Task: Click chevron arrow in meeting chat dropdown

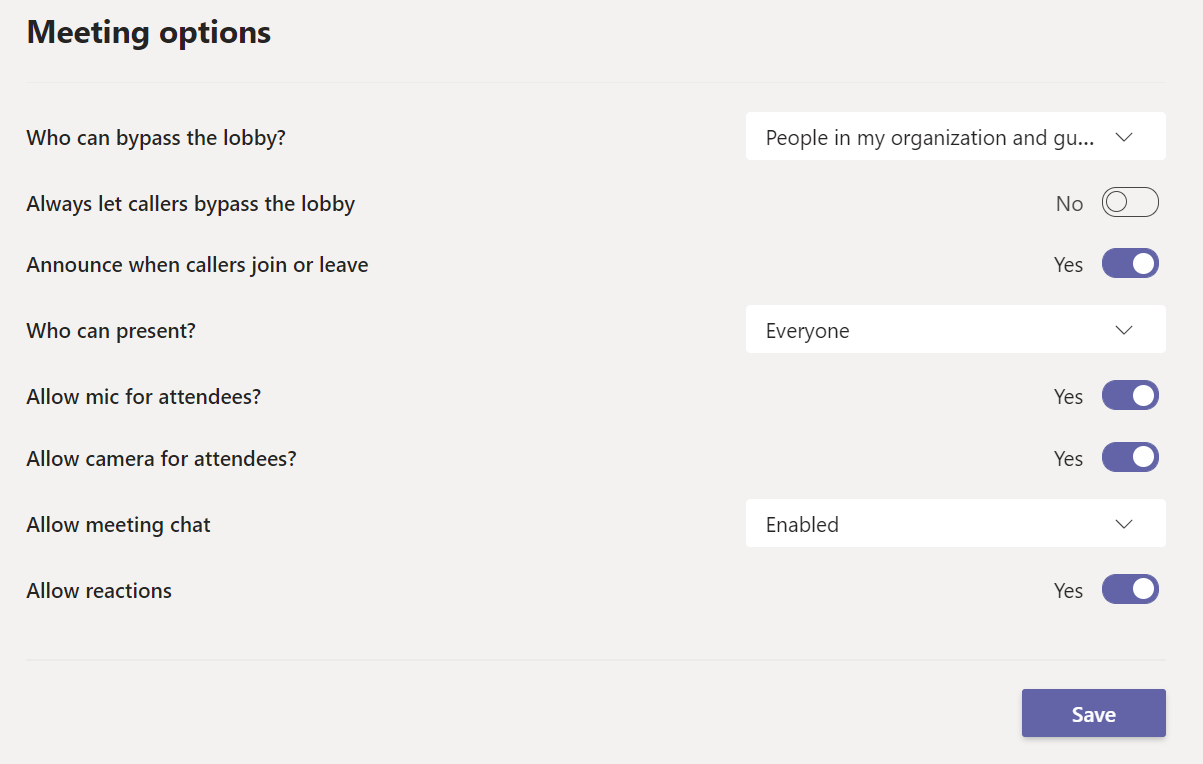Action: tap(1123, 524)
